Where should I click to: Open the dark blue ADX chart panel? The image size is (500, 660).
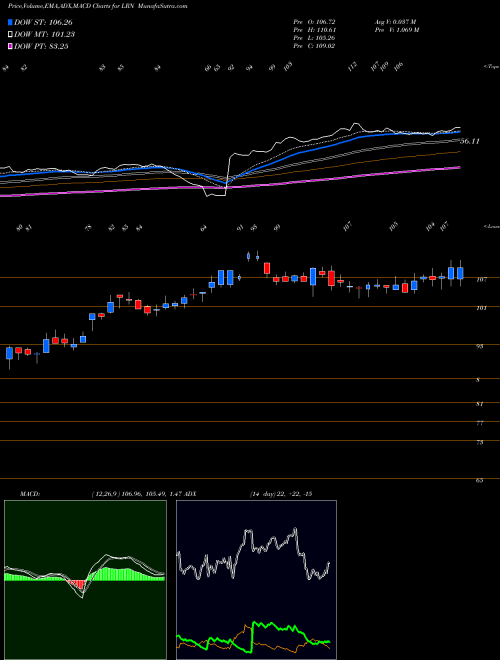click(x=256, y=580)
